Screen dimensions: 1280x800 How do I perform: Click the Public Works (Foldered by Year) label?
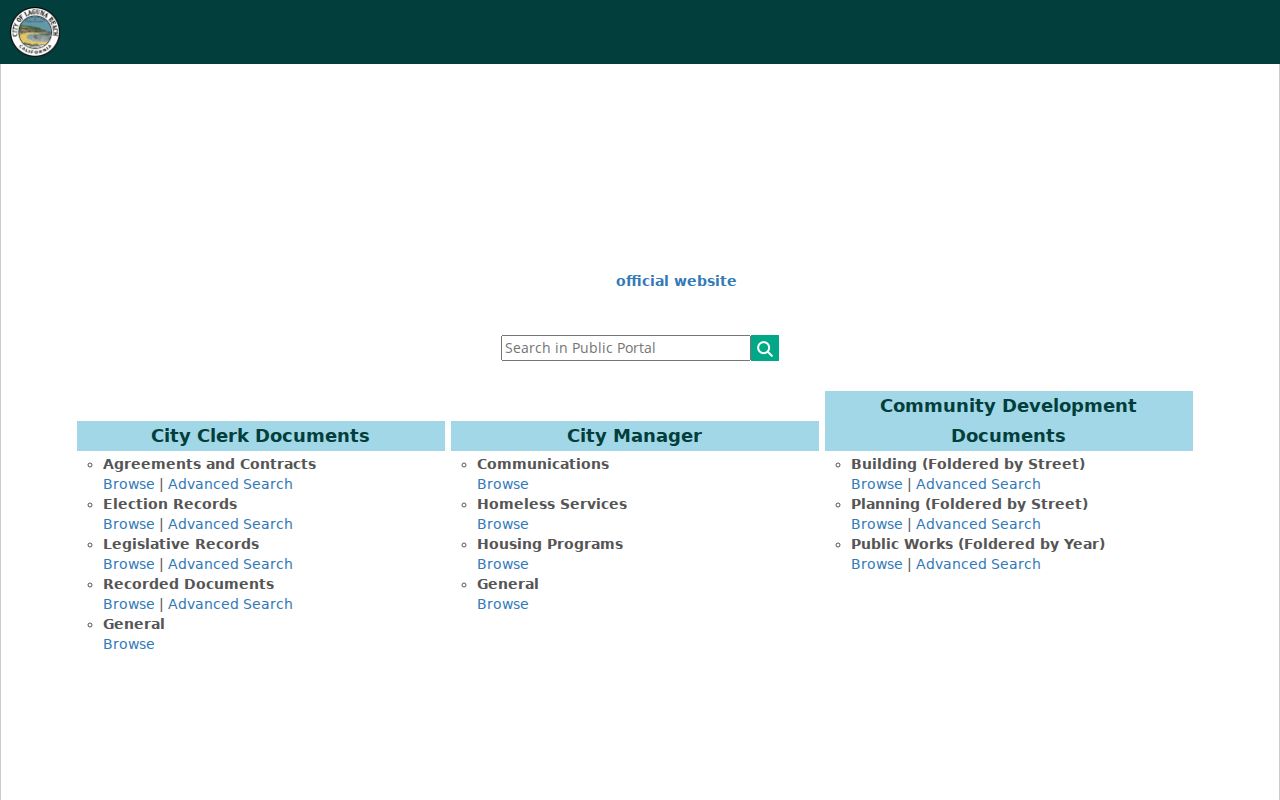pyautogui.click(x=978, y=544)
